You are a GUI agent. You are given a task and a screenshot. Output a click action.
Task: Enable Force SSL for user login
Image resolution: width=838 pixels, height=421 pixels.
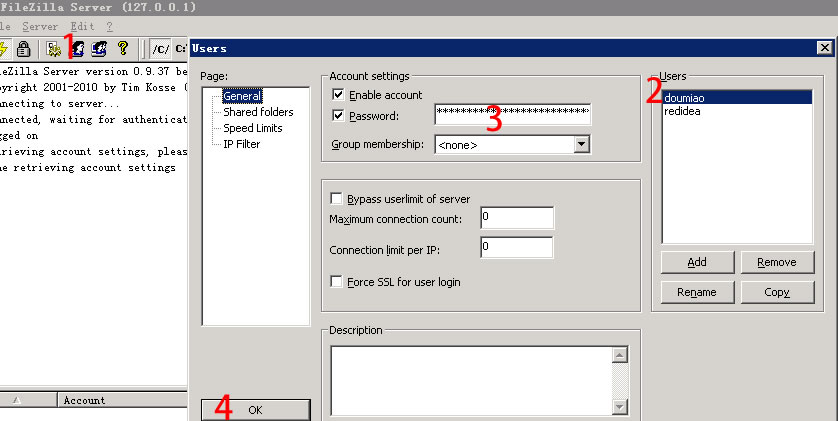click(x=336, y=282)
